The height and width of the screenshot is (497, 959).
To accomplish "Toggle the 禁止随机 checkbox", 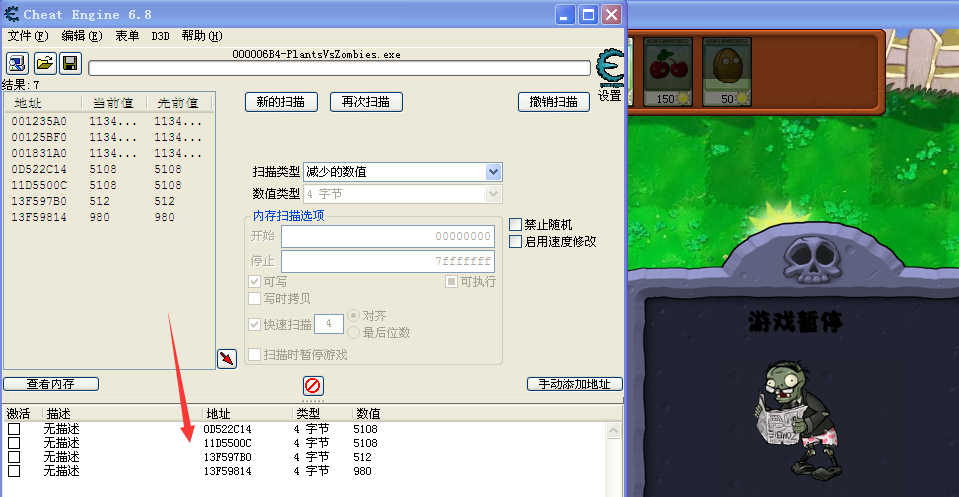I will (x=516, y=224).
